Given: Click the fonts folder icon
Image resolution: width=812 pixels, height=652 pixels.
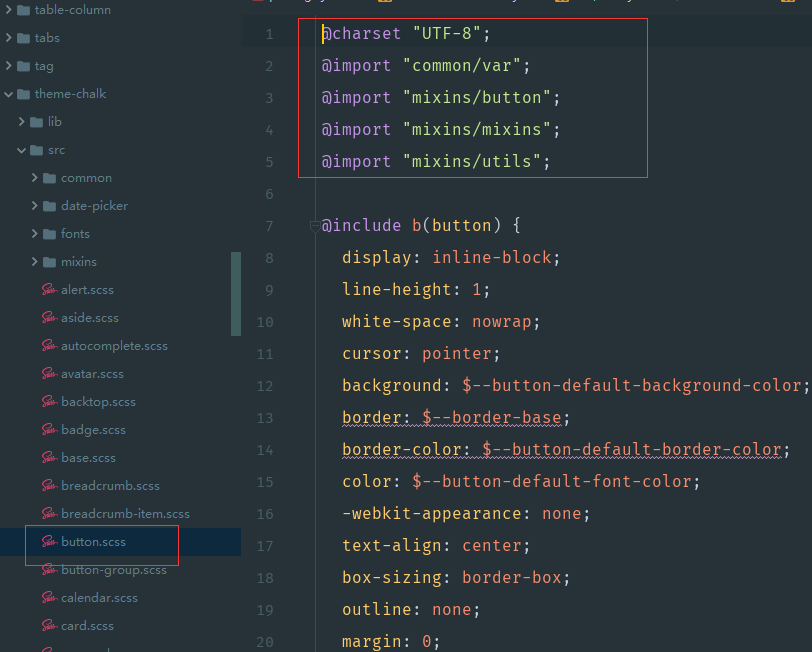Looking at the screenshot, I should pyautogui.click(x=49, y=234).
